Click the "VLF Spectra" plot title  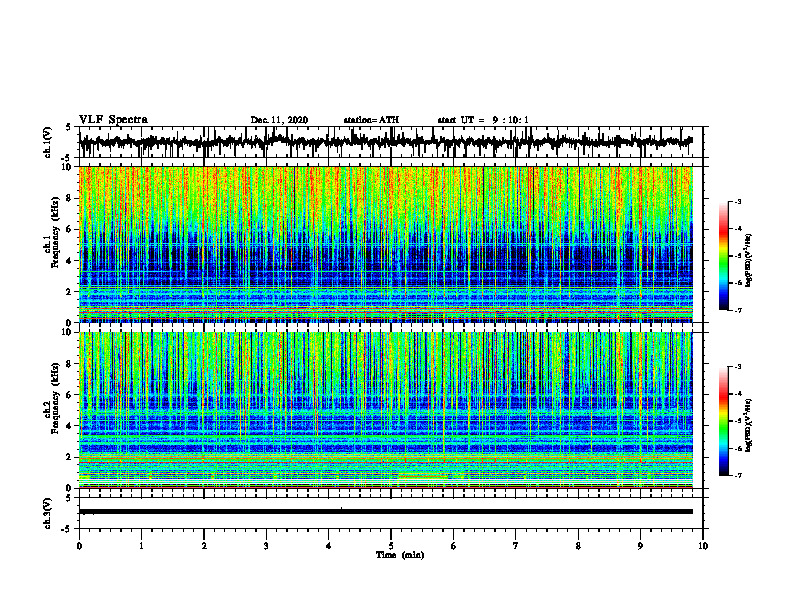[x=113, y=120]
